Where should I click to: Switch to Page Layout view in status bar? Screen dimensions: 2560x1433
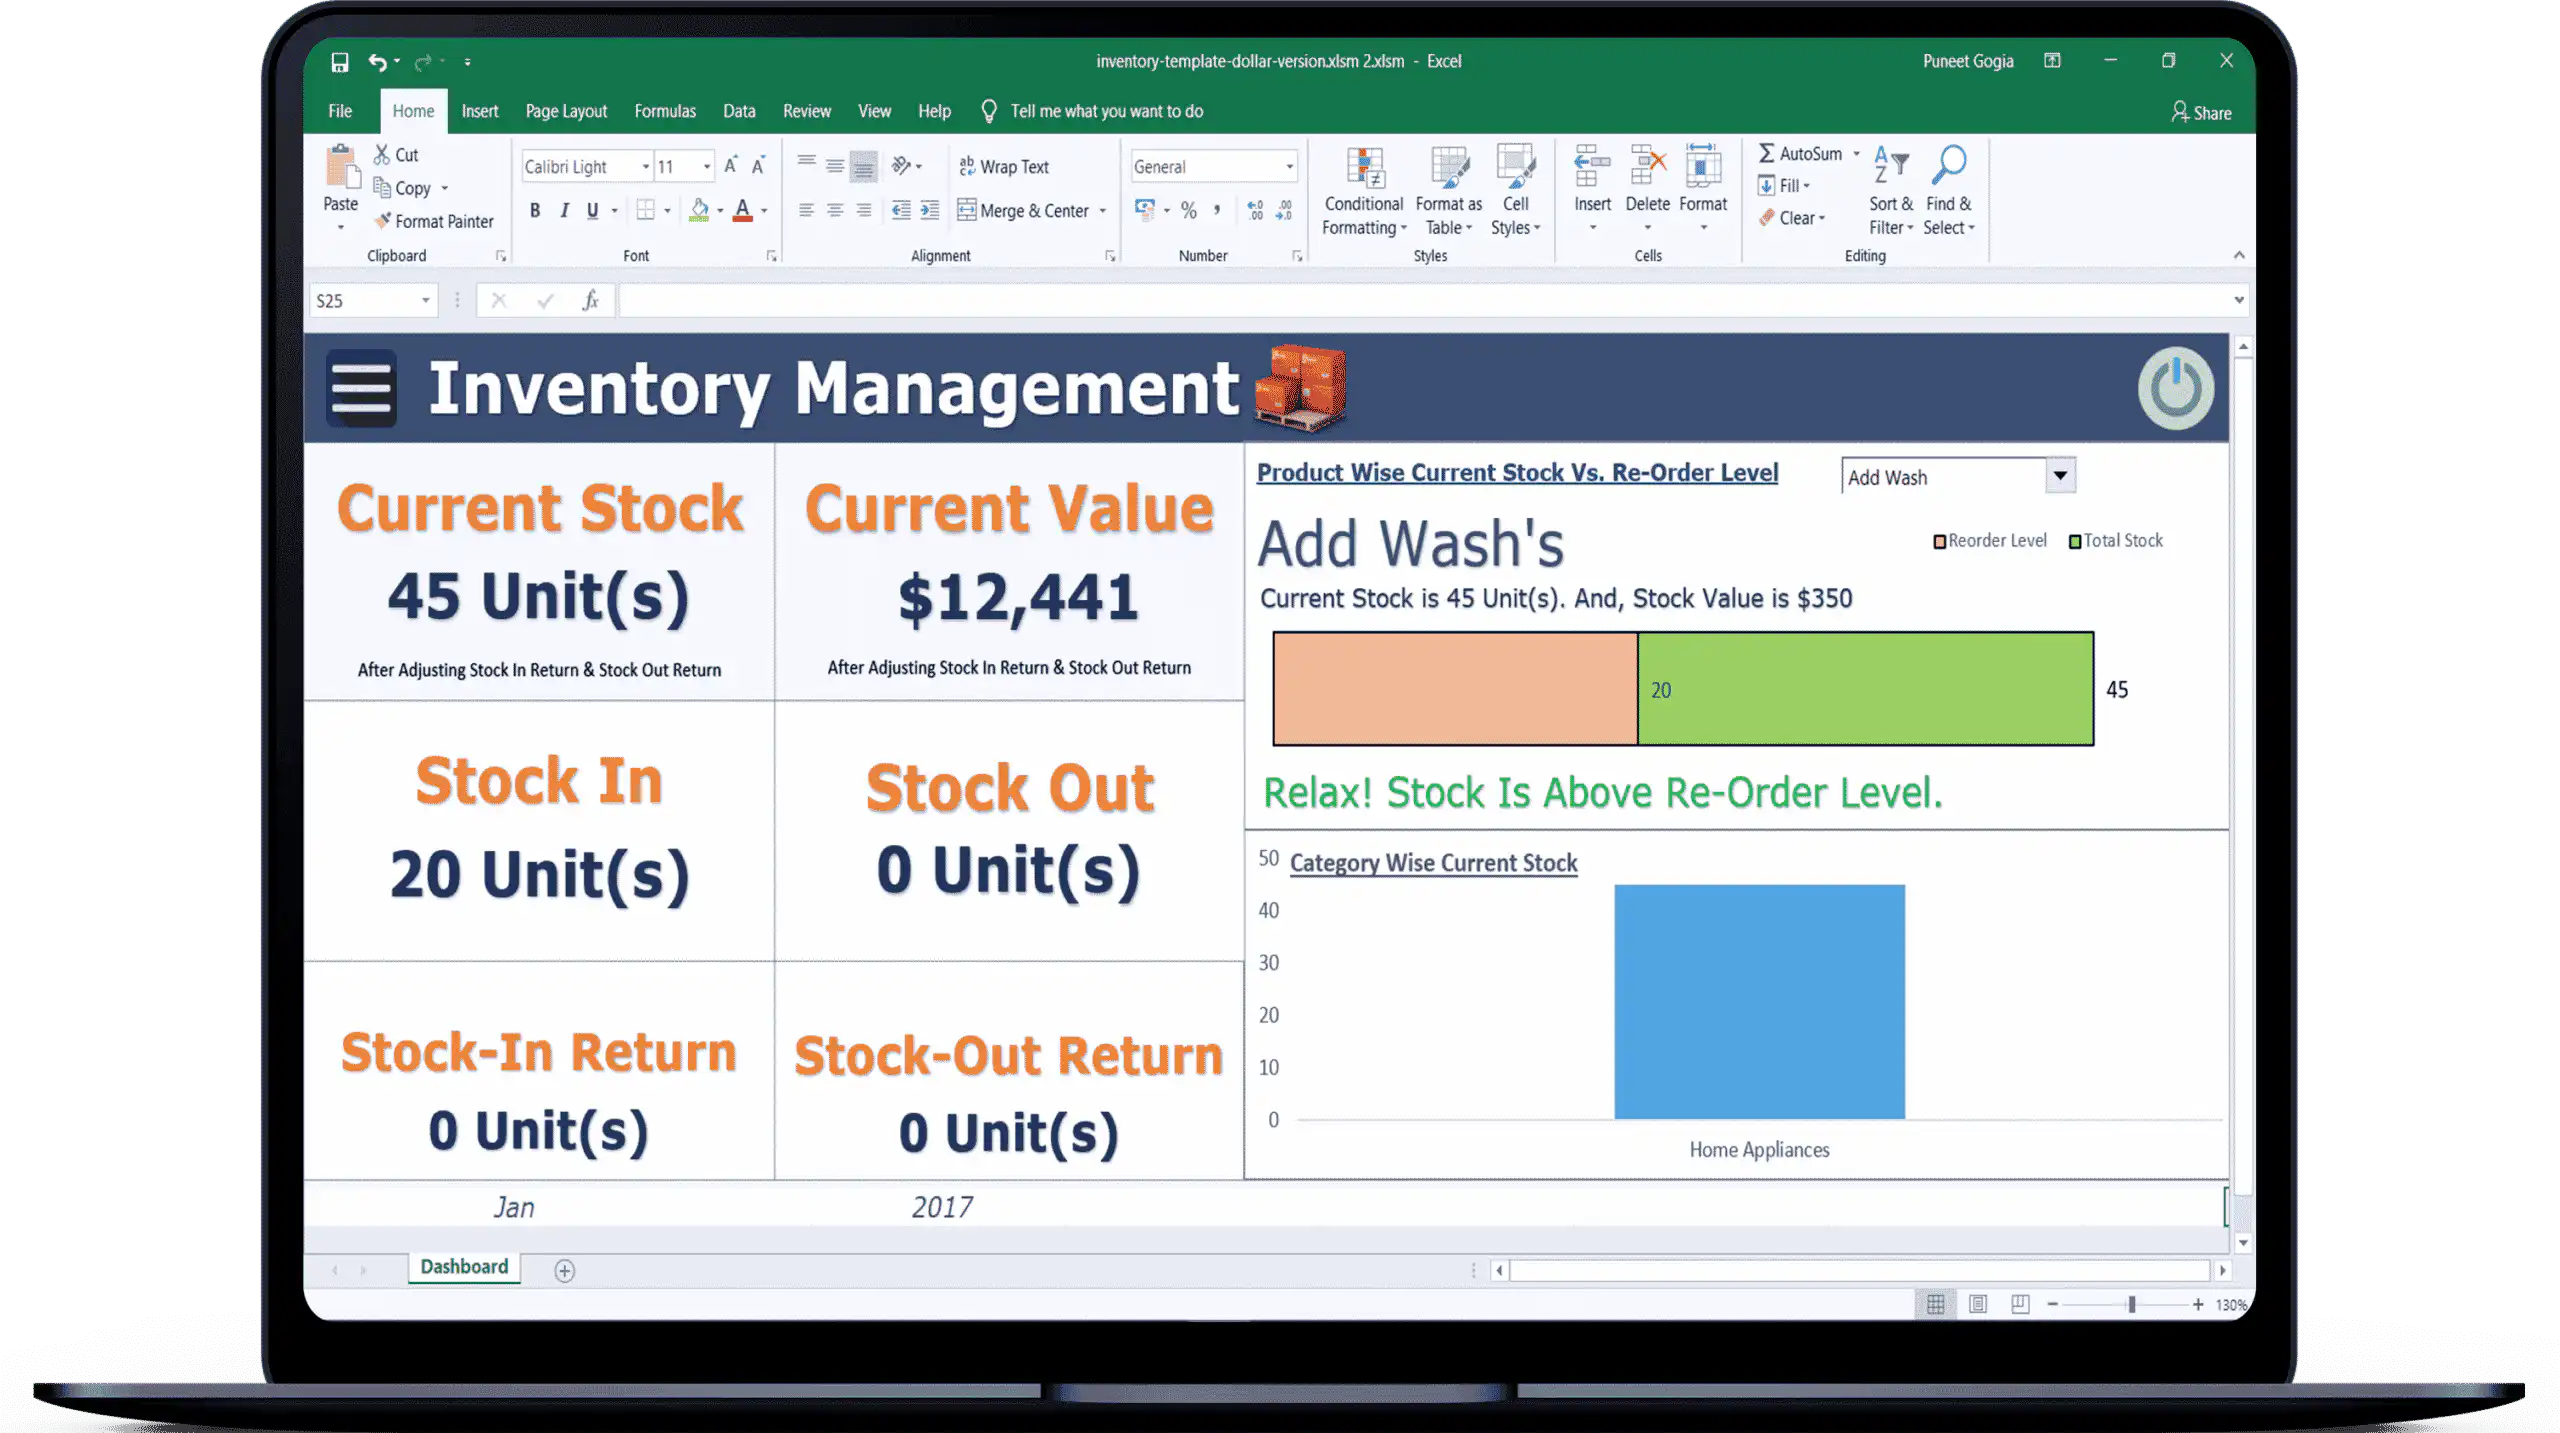(1978, 1304)
